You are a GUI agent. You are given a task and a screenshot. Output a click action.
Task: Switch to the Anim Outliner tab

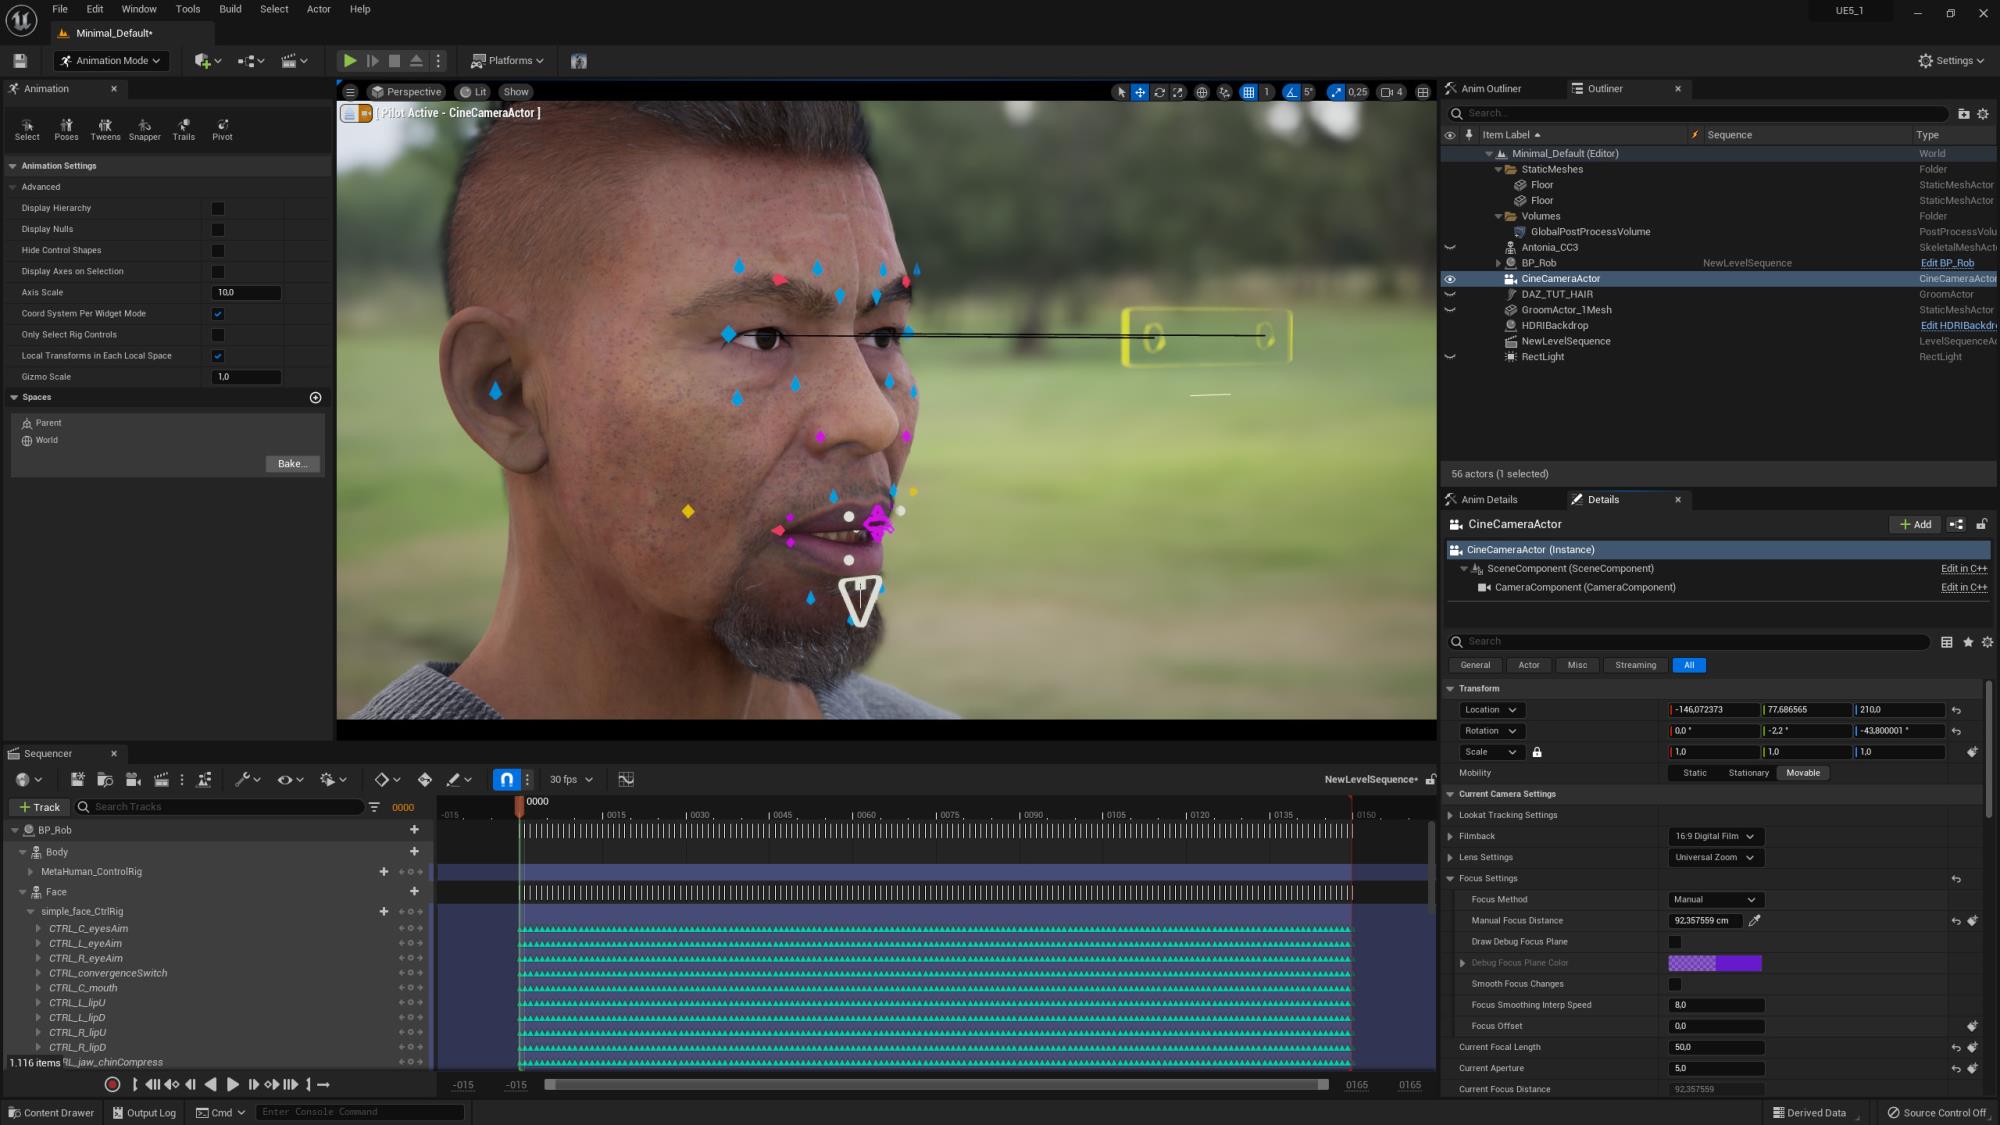click(x=1490, y=89)
